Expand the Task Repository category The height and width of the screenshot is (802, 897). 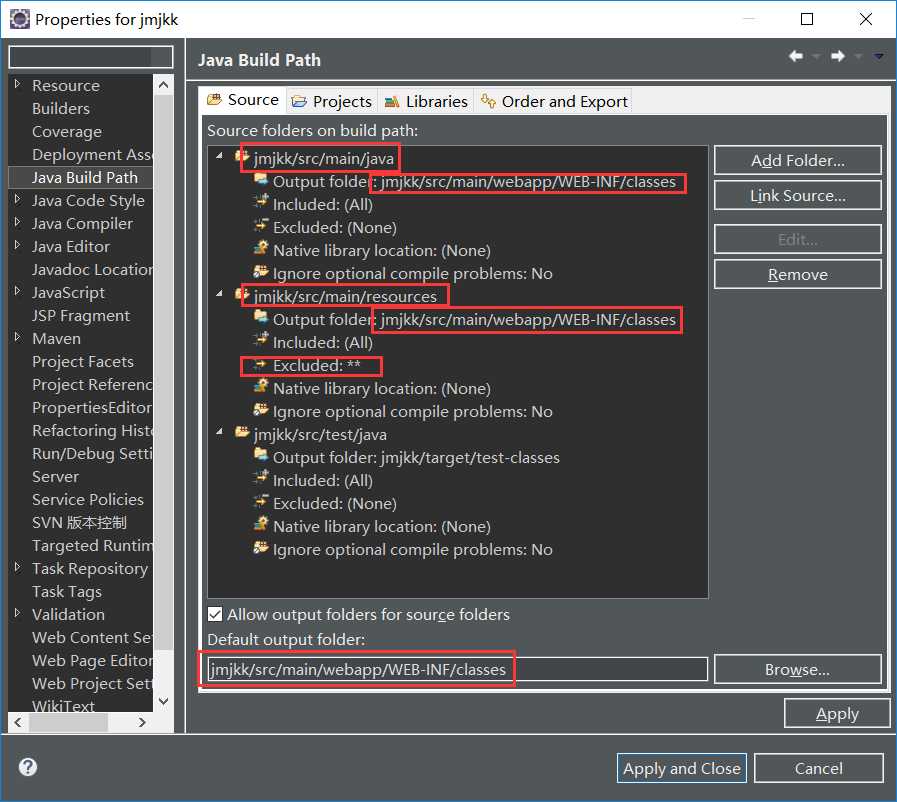pyautogui.click(x=18, y=567)
